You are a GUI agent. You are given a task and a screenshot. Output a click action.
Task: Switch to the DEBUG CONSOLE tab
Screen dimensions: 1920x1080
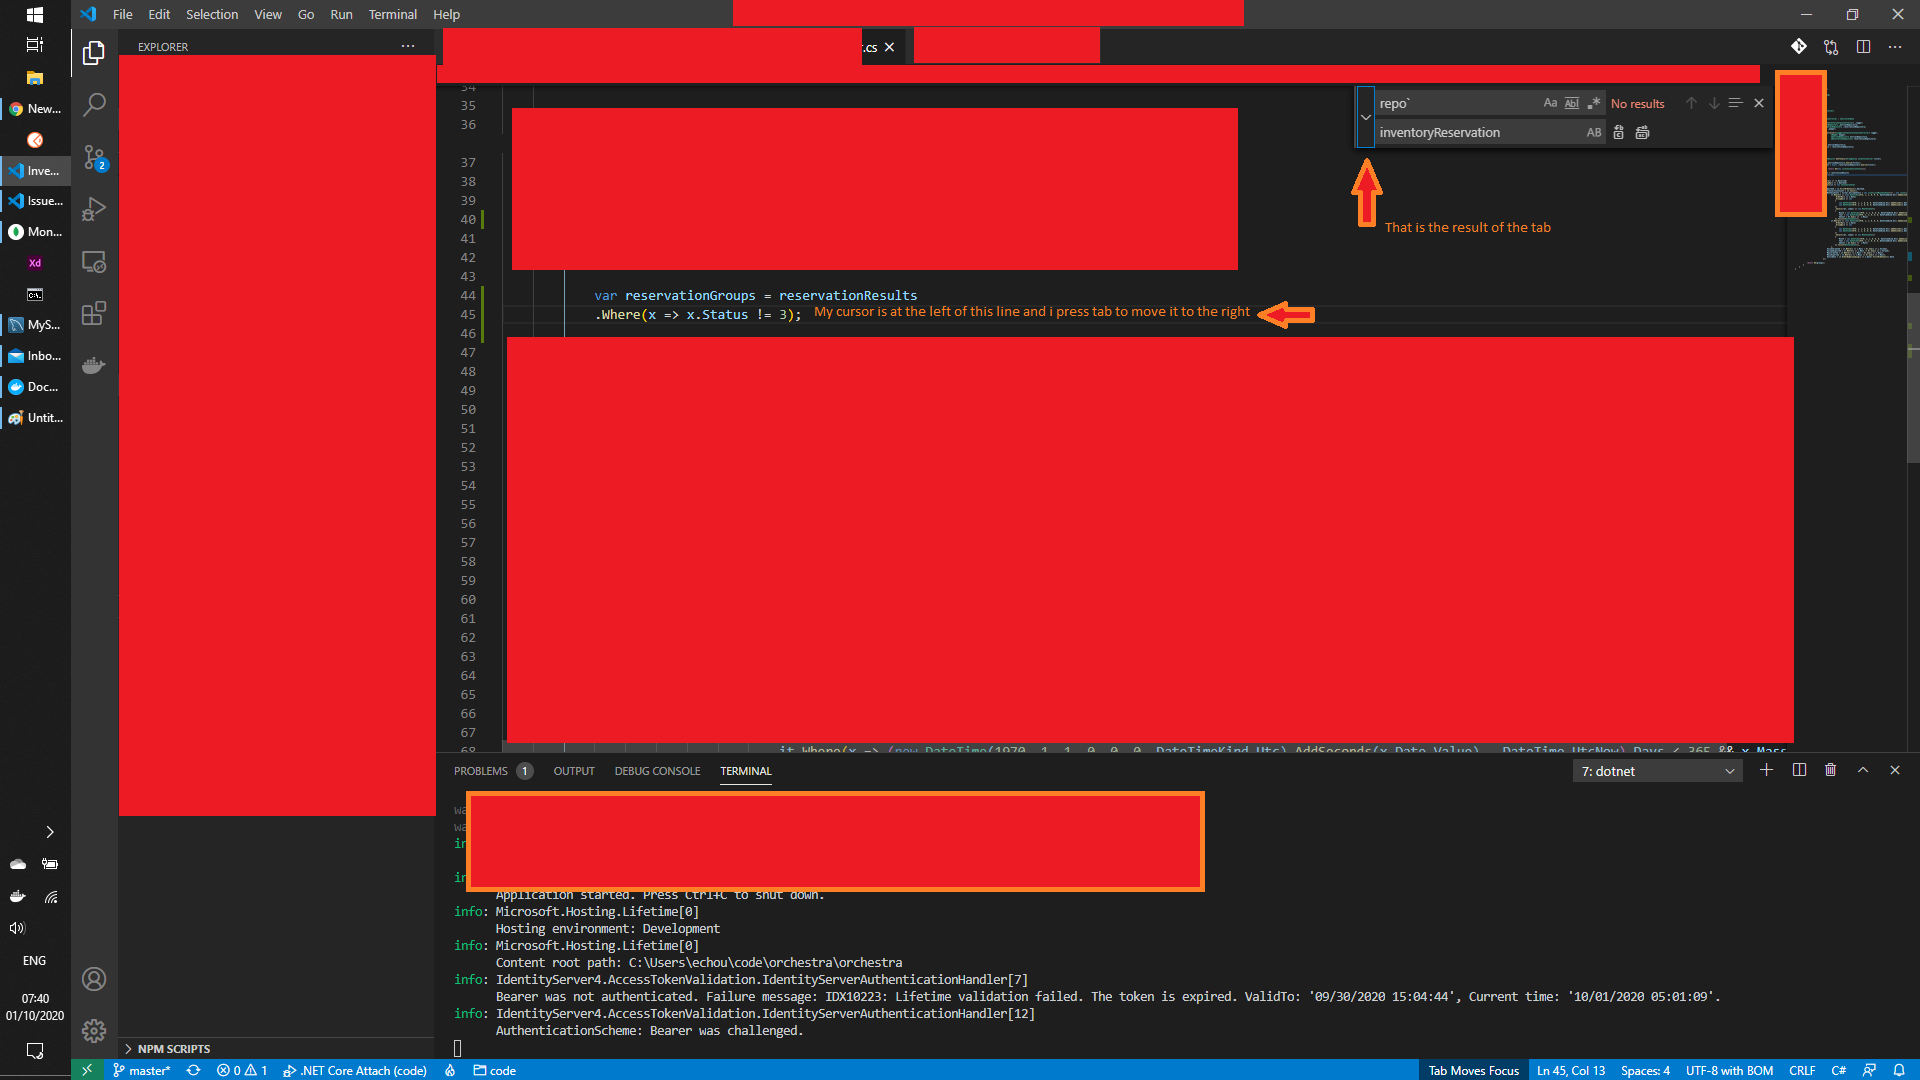coord(657,771)
